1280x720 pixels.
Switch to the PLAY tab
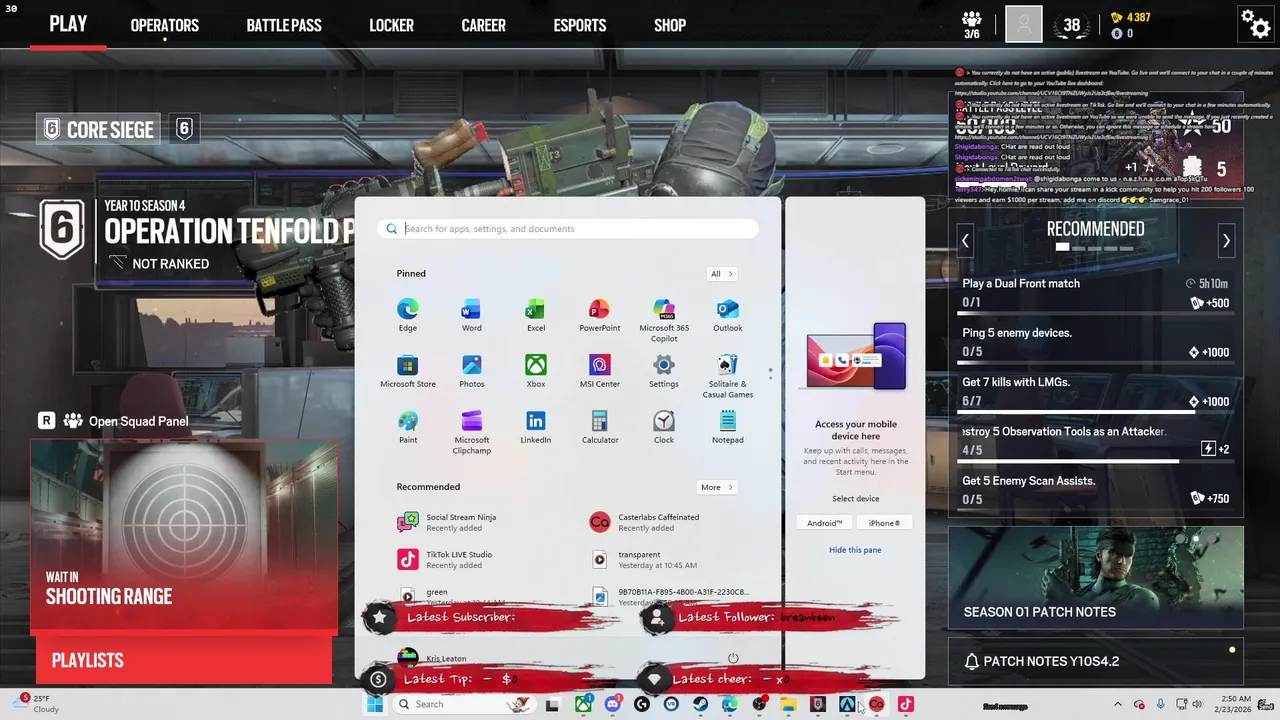tap(68, 24)
